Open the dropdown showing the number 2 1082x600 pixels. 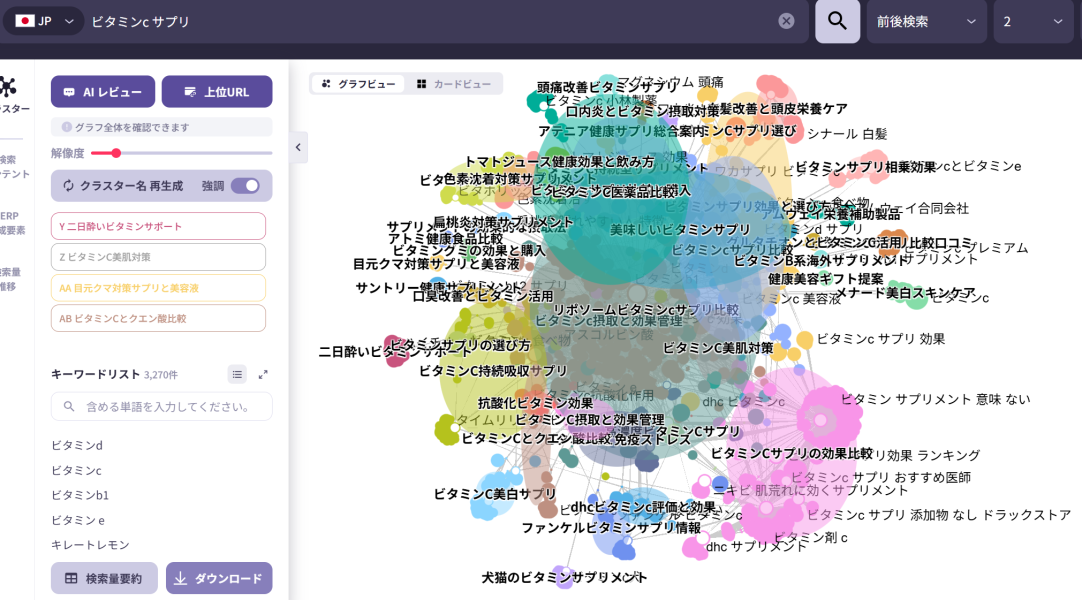tap(1033, 21)
